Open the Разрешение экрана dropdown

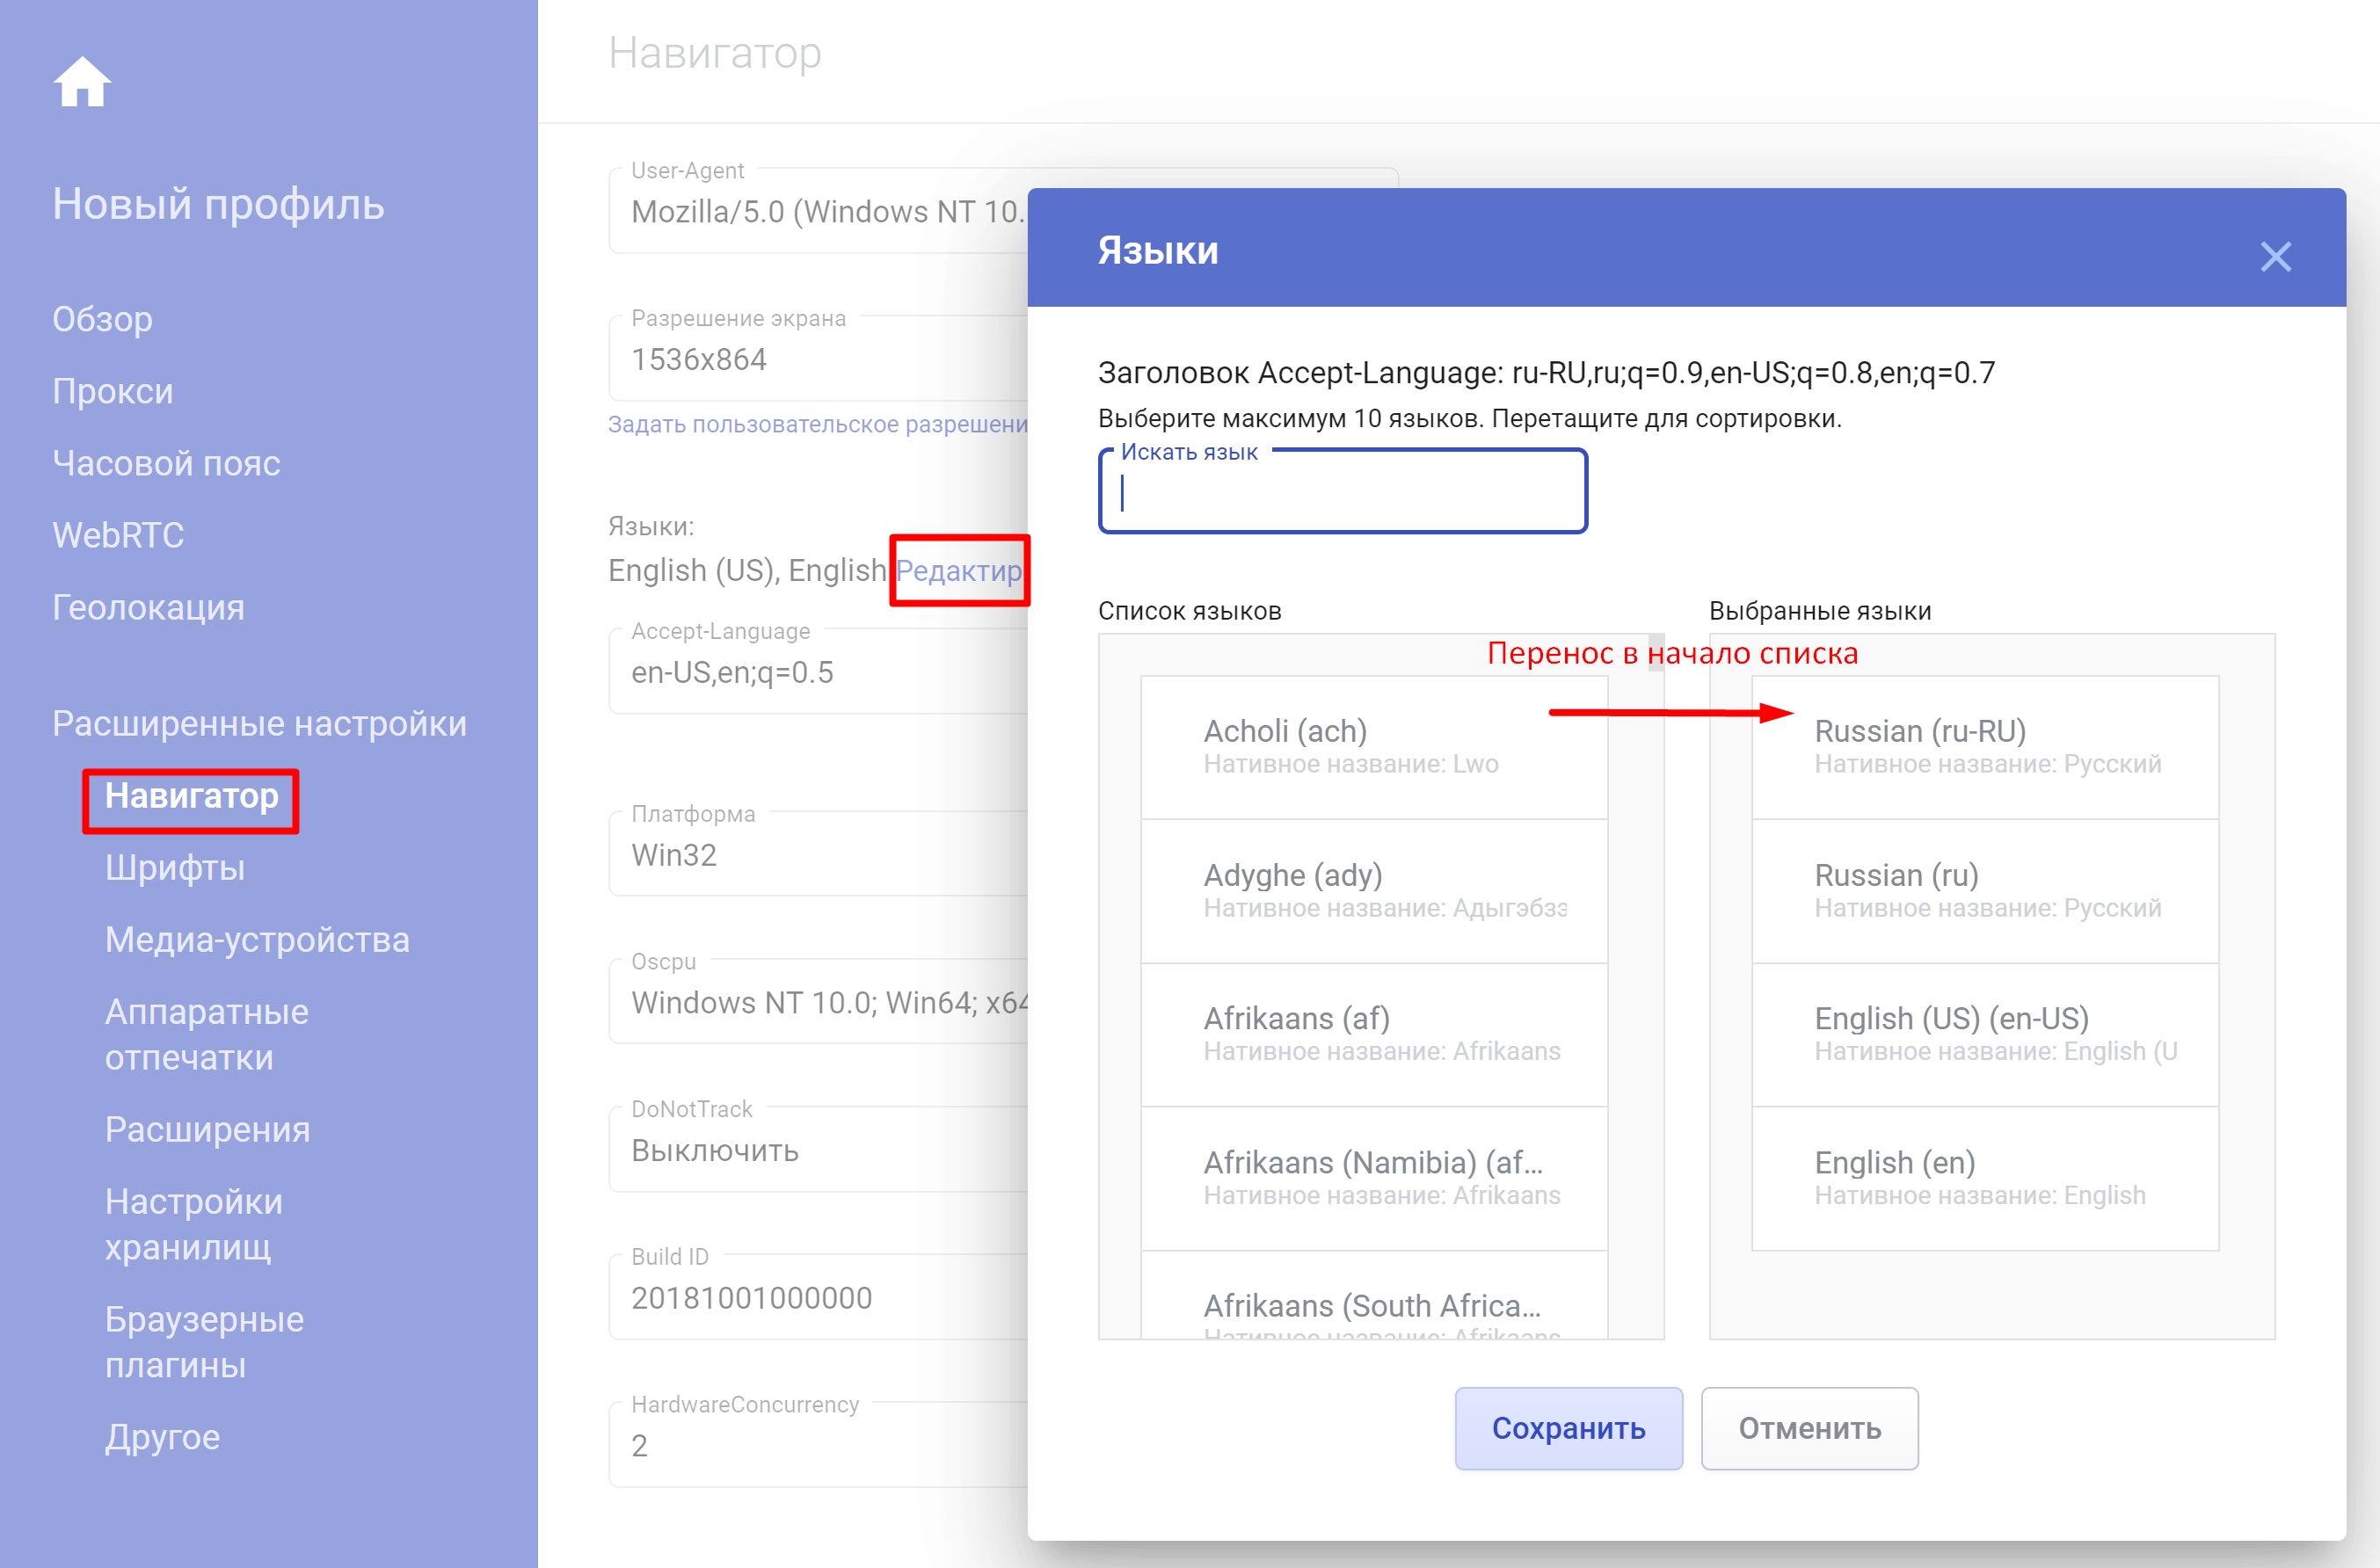pyautogui.click(x=818, y=359)
